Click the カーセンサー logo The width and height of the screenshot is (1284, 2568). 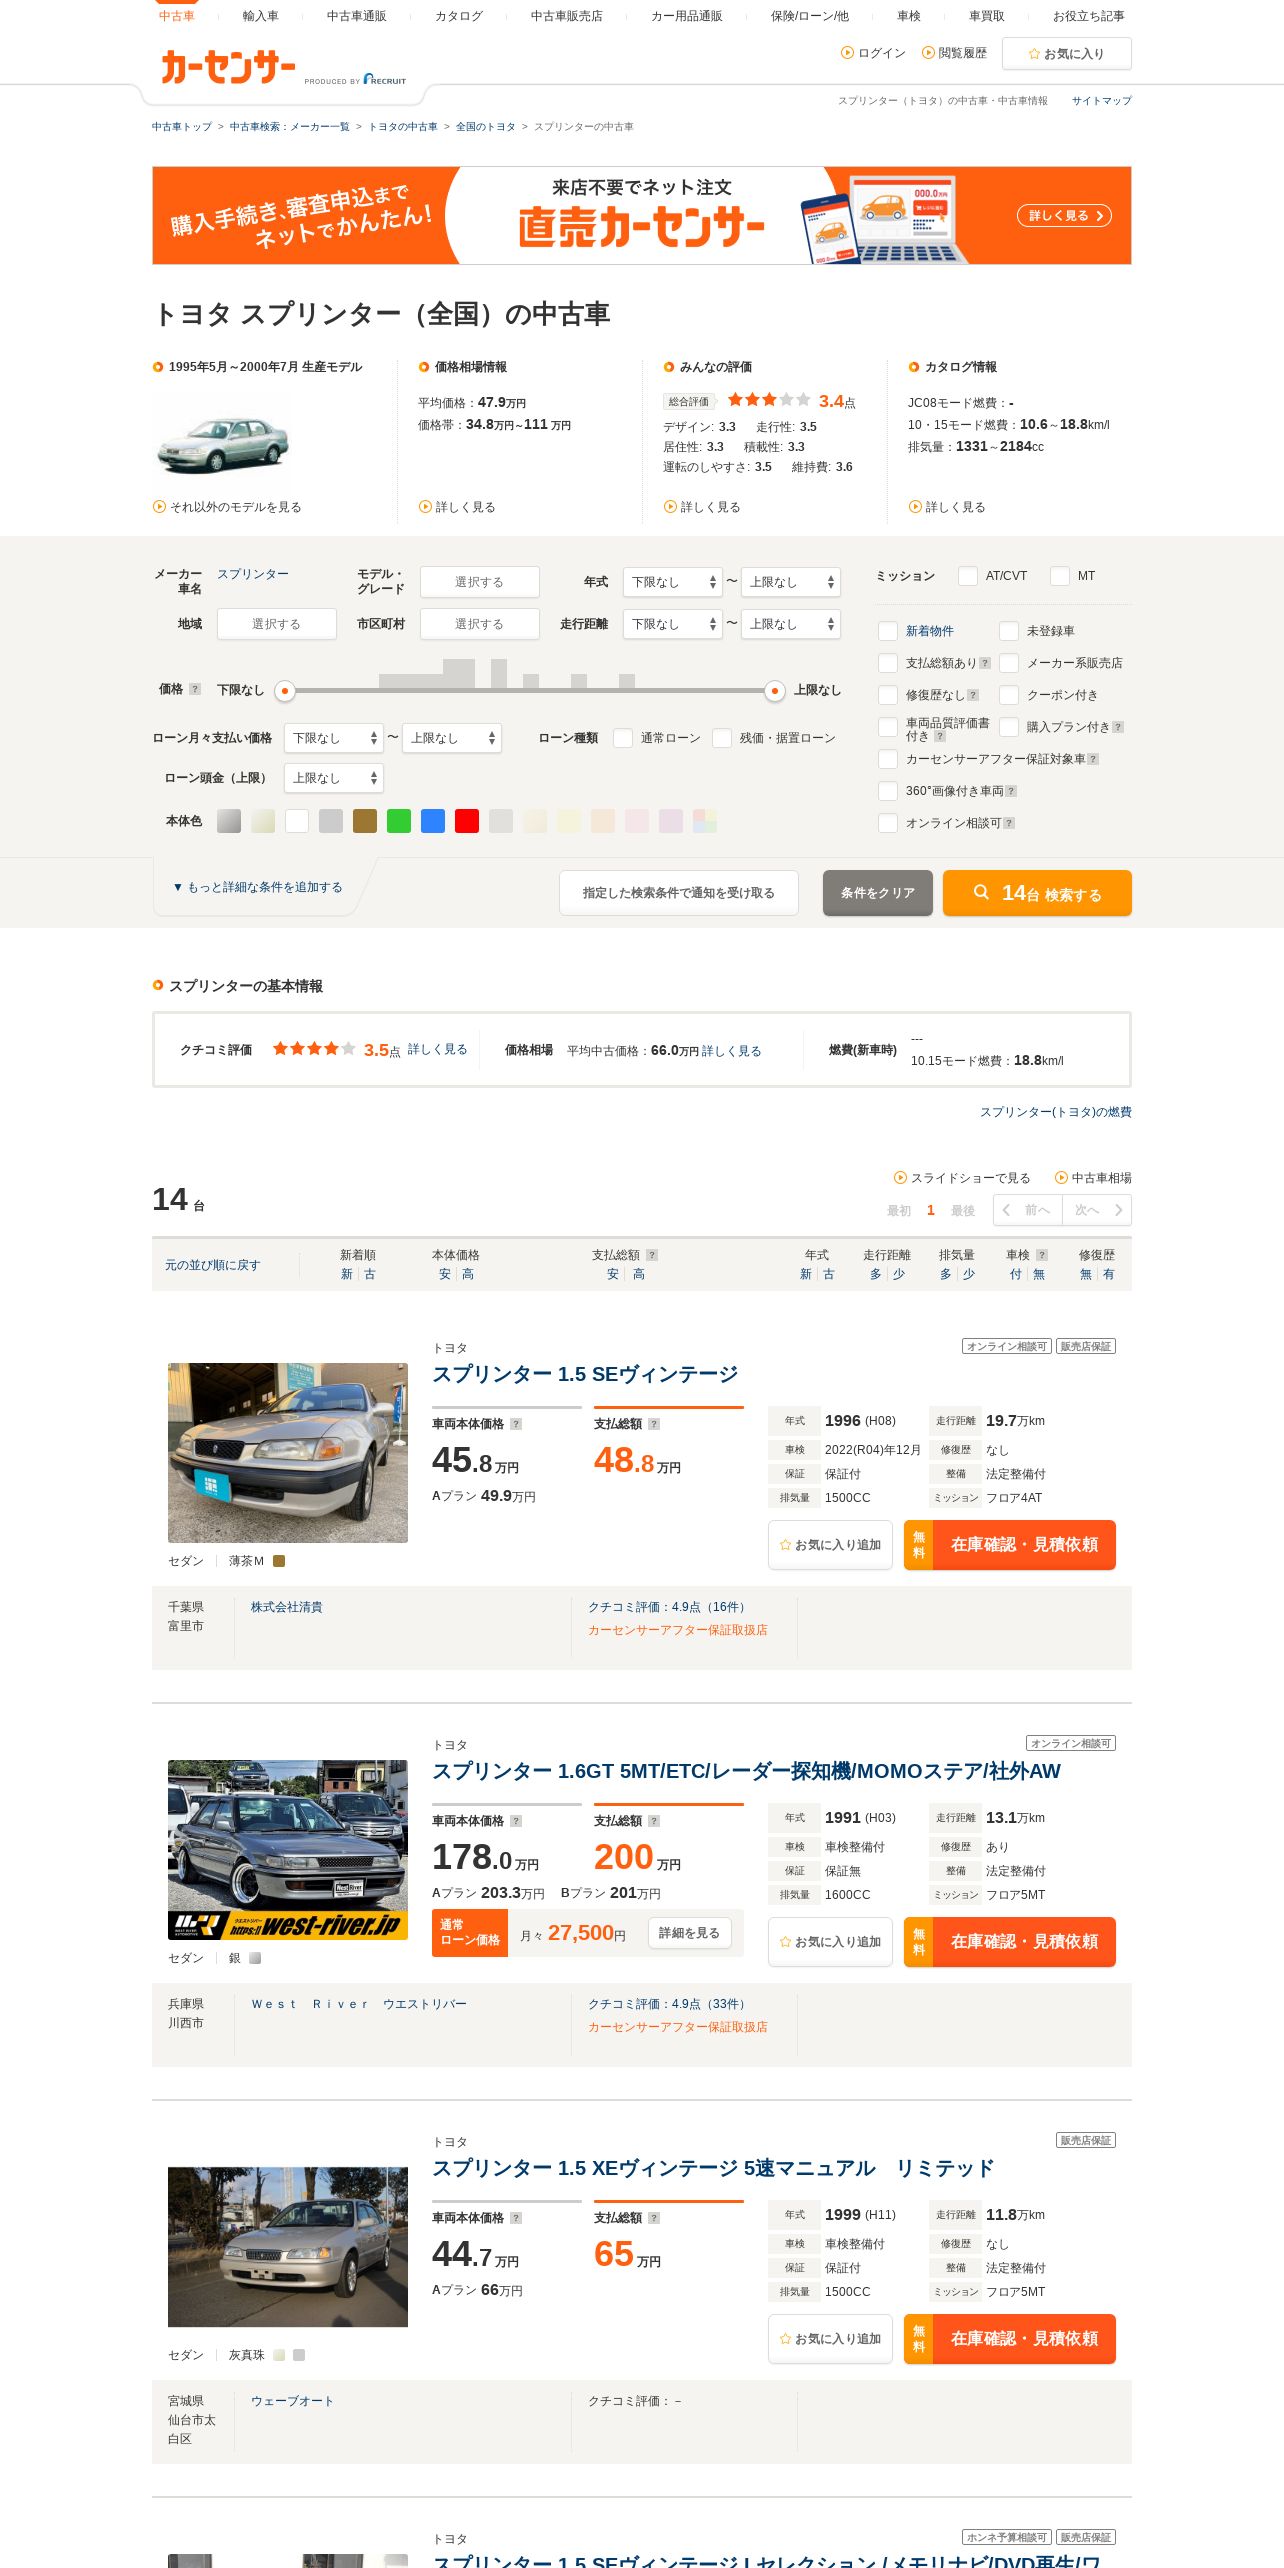coord(228,67)
